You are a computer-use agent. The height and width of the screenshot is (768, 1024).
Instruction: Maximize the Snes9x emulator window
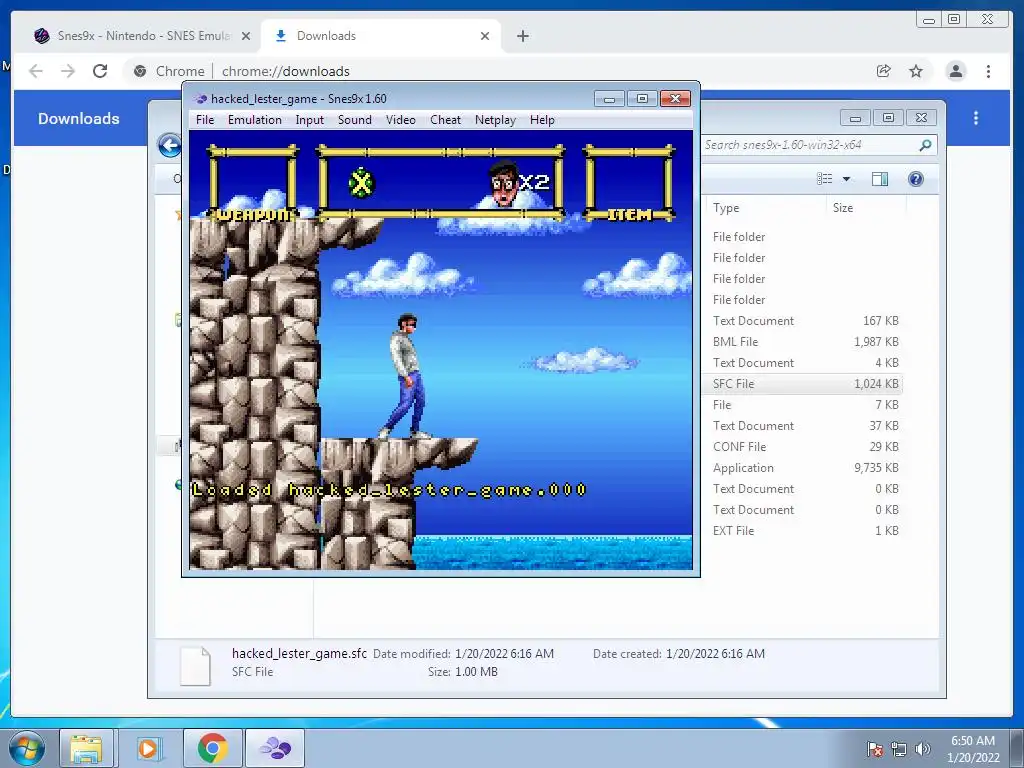pos(642,99)
